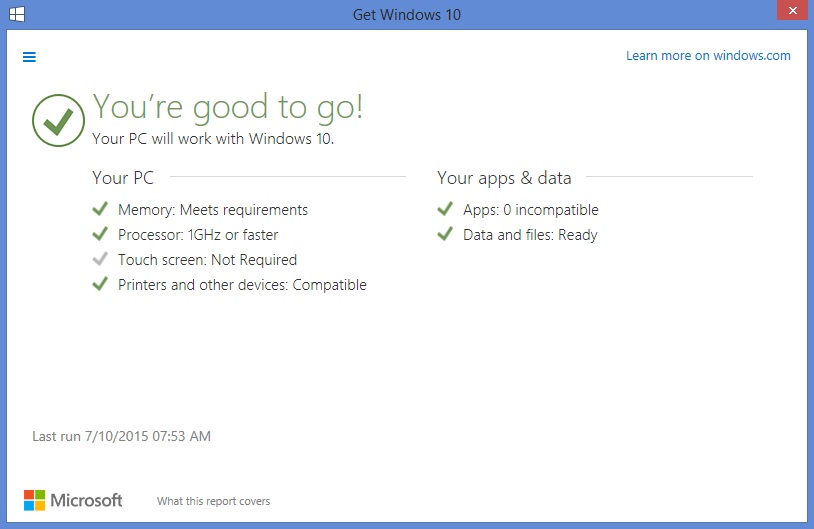This screenshot has width=814, height=529.
Task: Click the large green checkmark circle
Action: 59,120
